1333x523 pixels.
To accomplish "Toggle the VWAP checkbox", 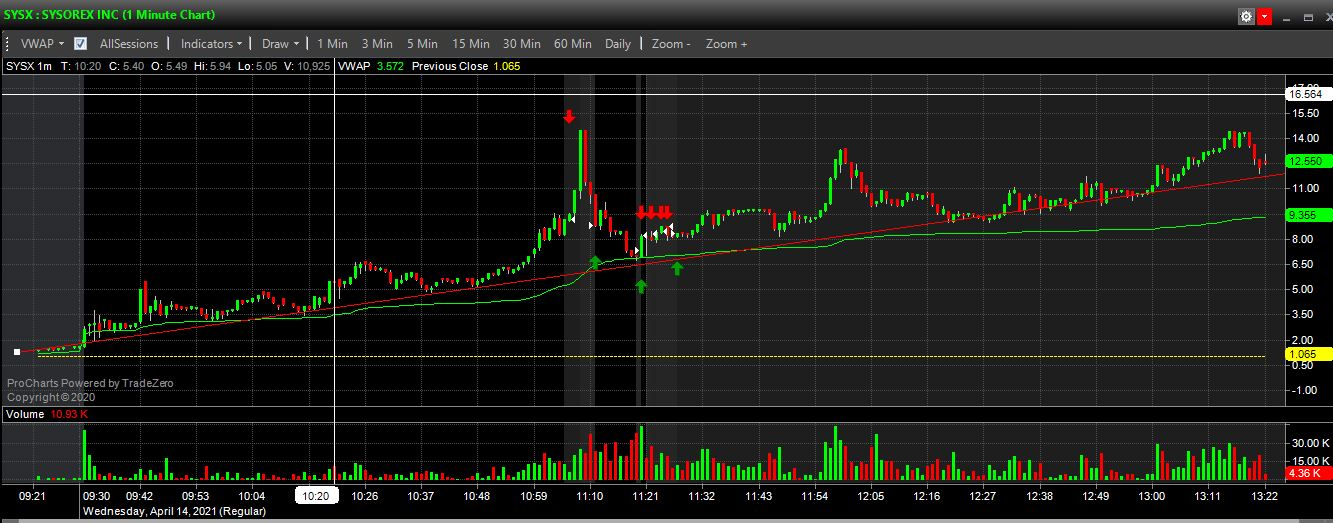I will point(80,44).
